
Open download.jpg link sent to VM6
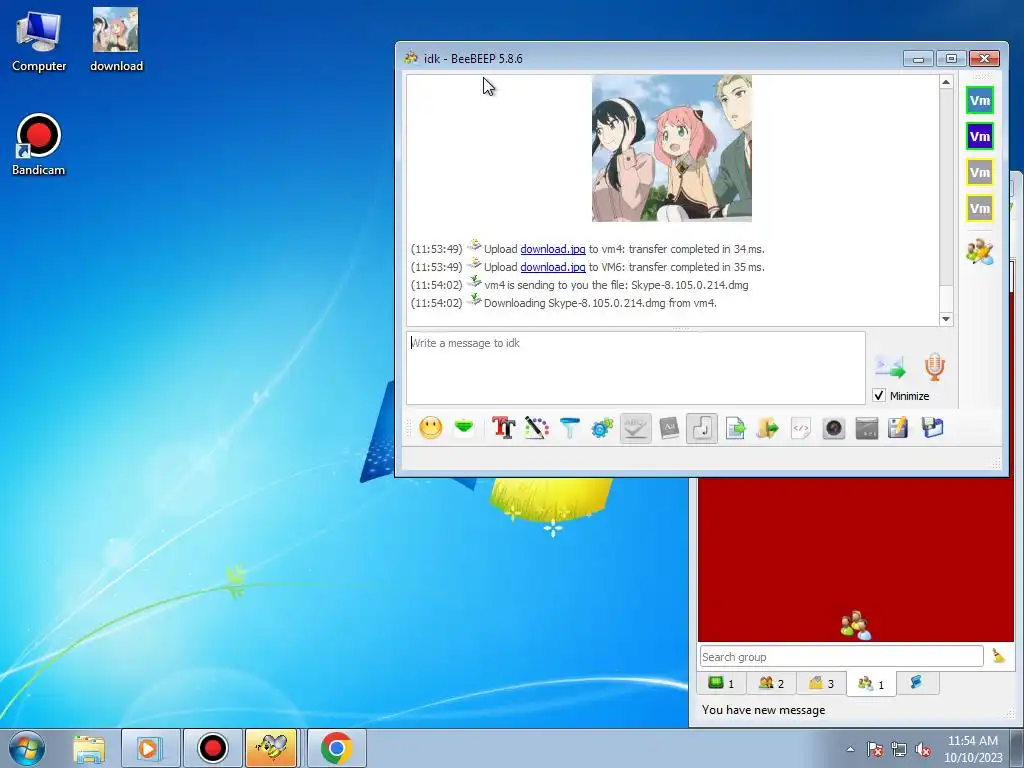(552, 267)
